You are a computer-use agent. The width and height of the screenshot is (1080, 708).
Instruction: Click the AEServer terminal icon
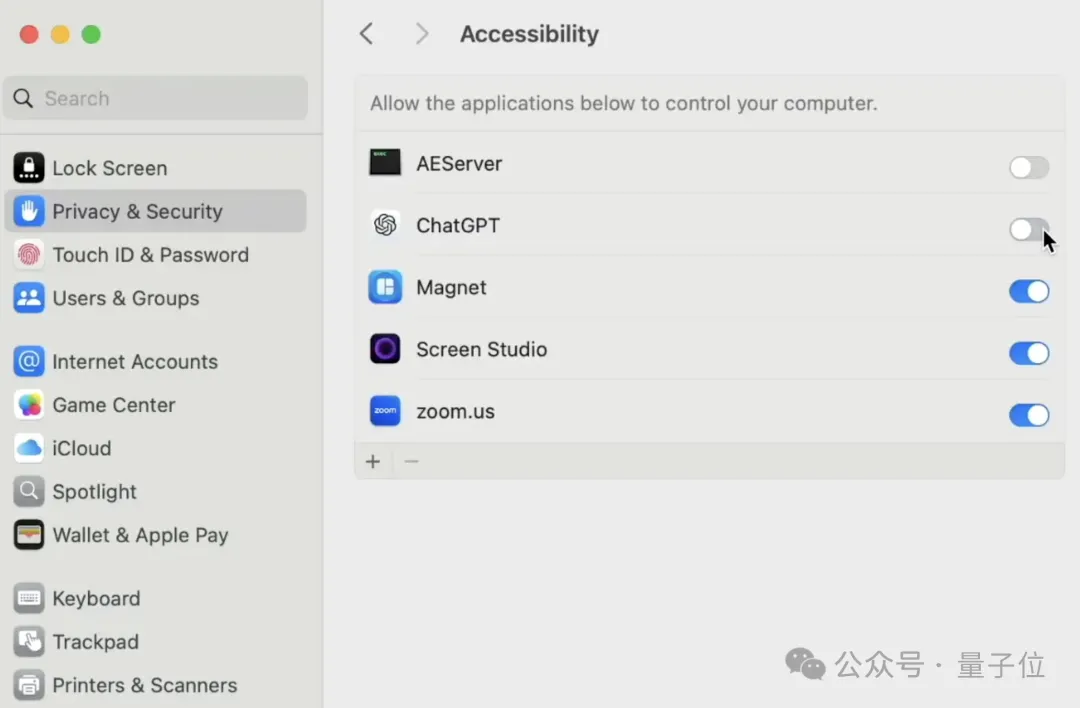[x=385, y=163]
